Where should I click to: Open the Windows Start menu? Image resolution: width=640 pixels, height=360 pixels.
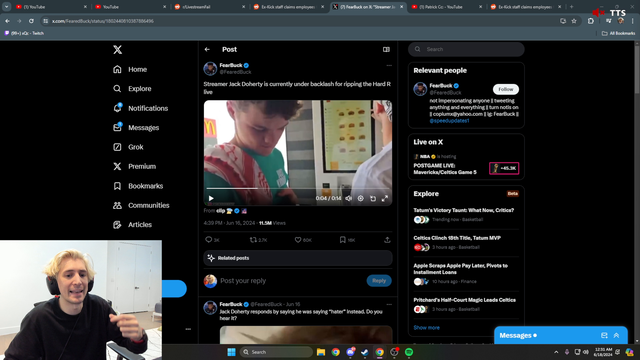(231, 352)
